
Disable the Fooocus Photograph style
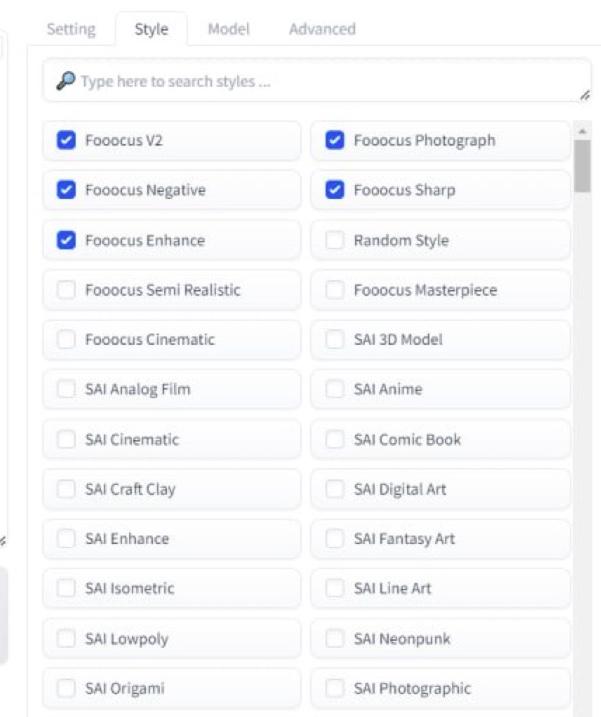(x=335, y=140)
